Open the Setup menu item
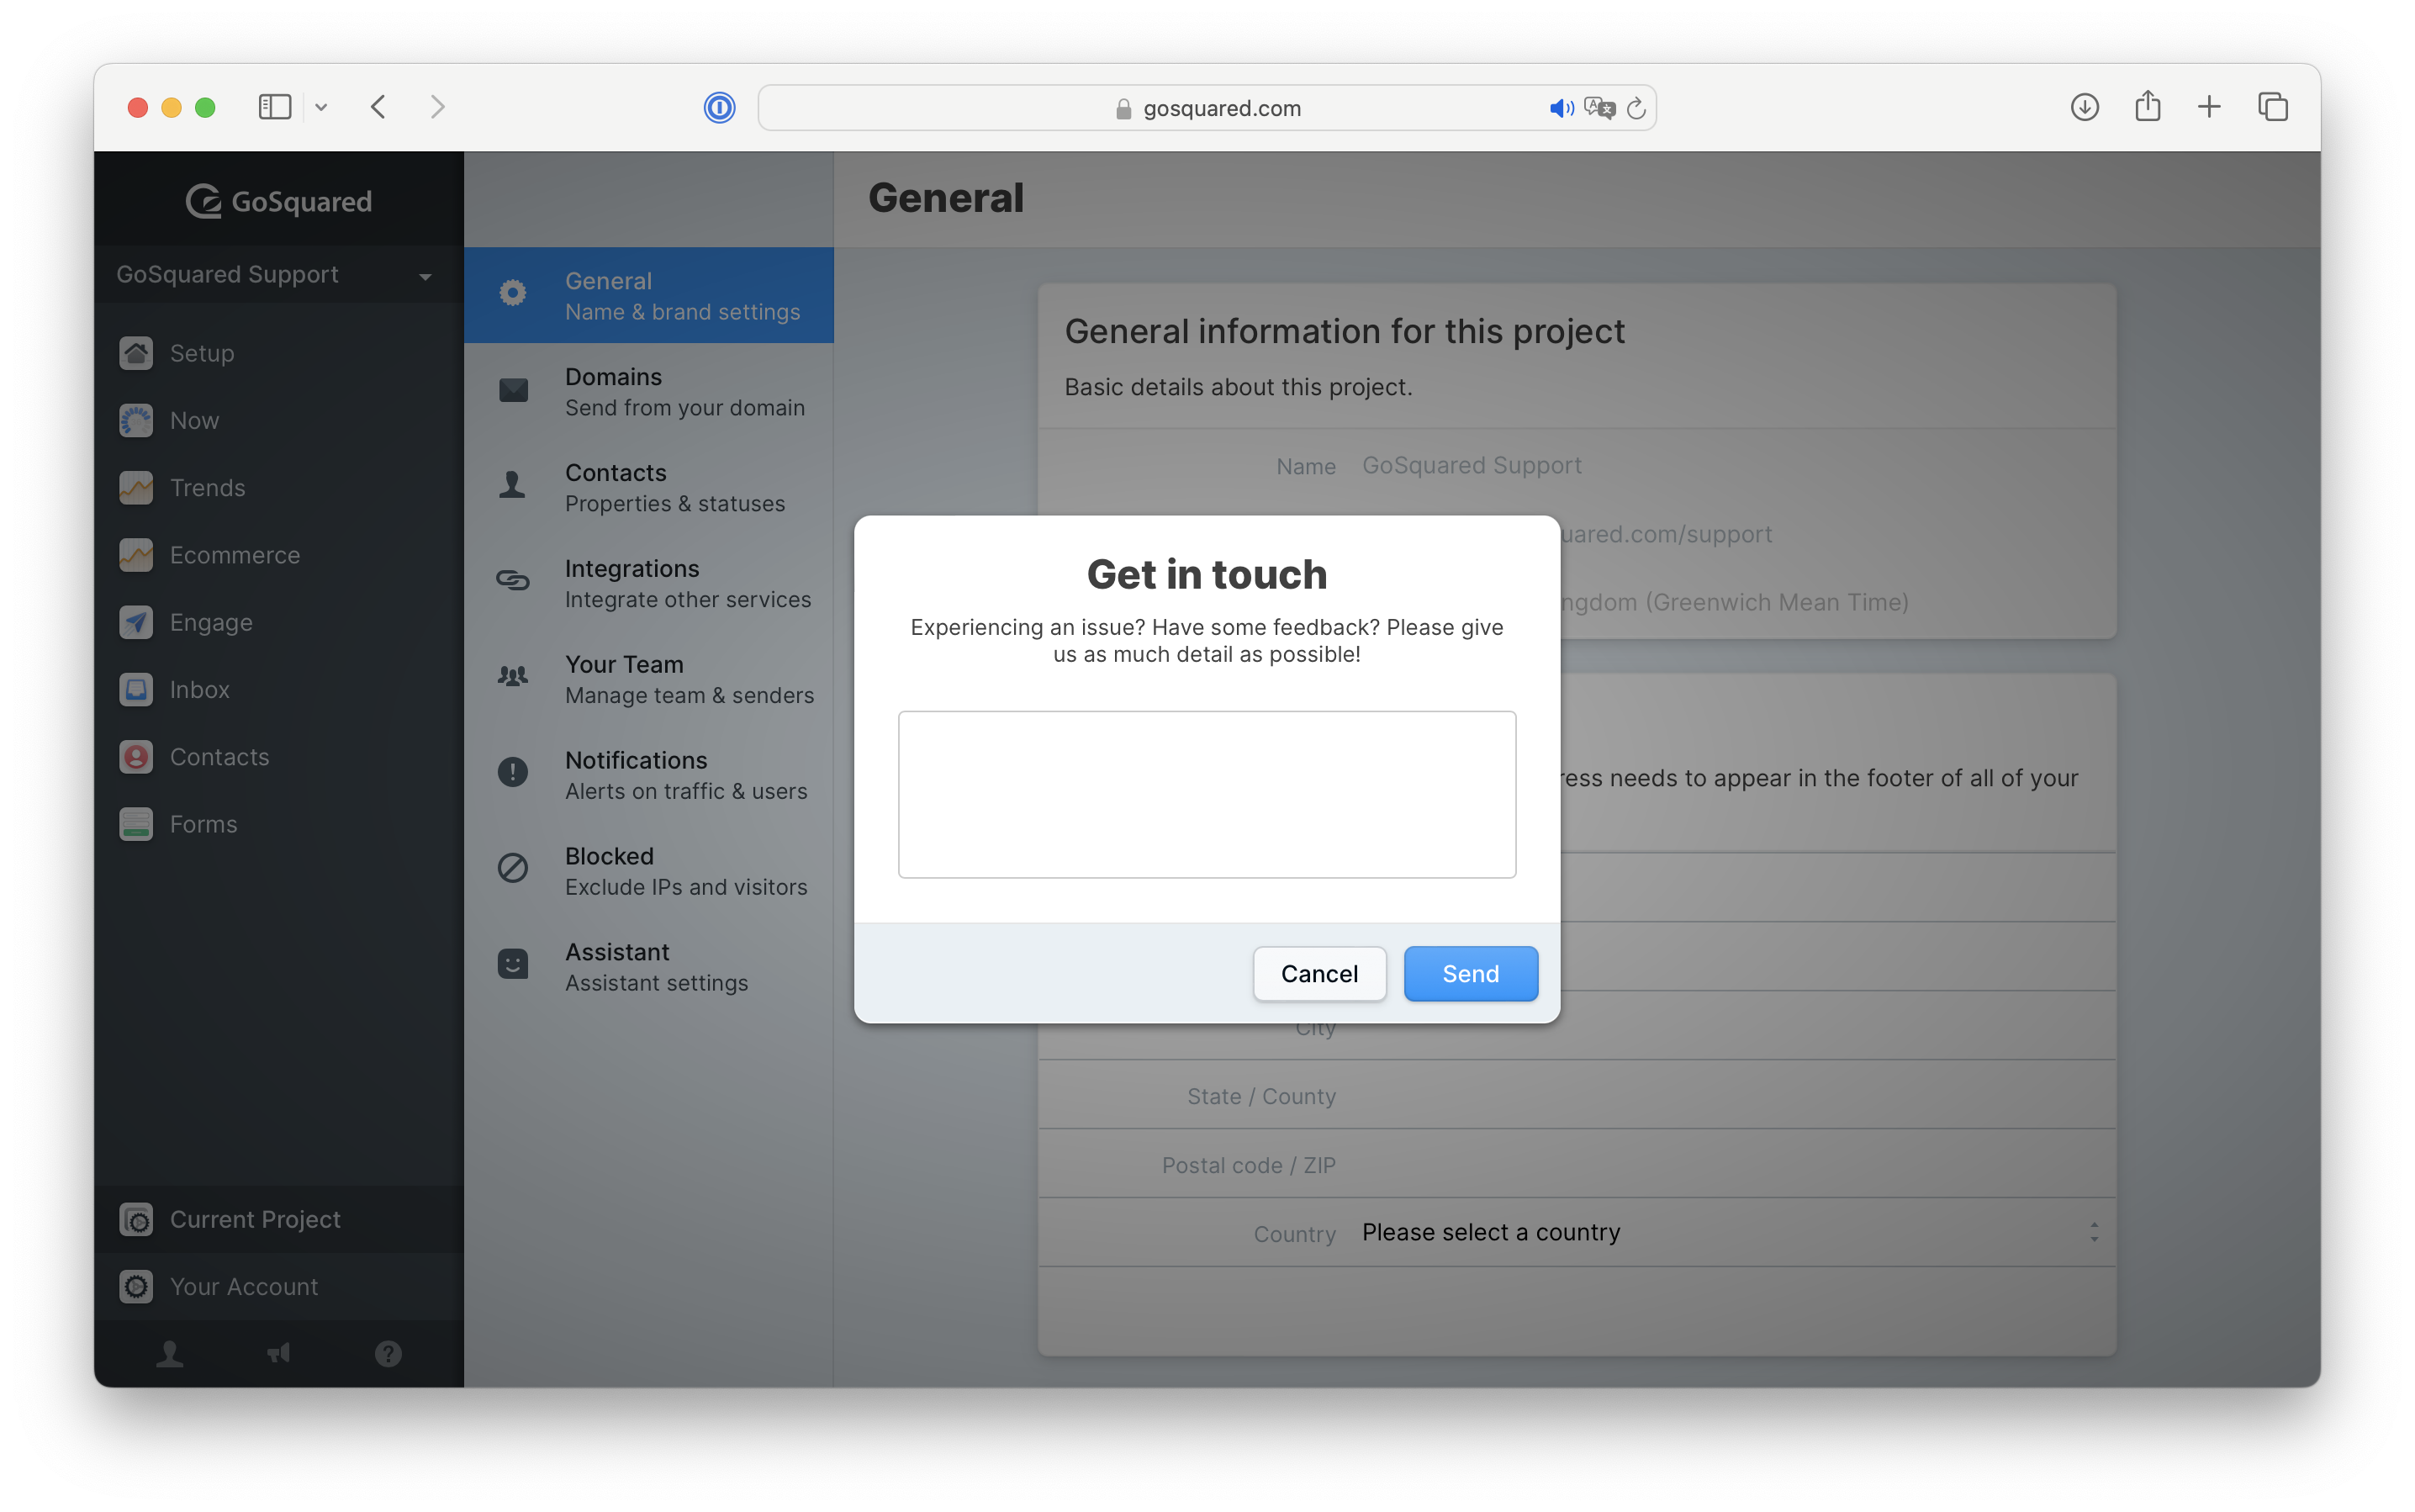The image size is (2415, 1512). click(278, 353)
